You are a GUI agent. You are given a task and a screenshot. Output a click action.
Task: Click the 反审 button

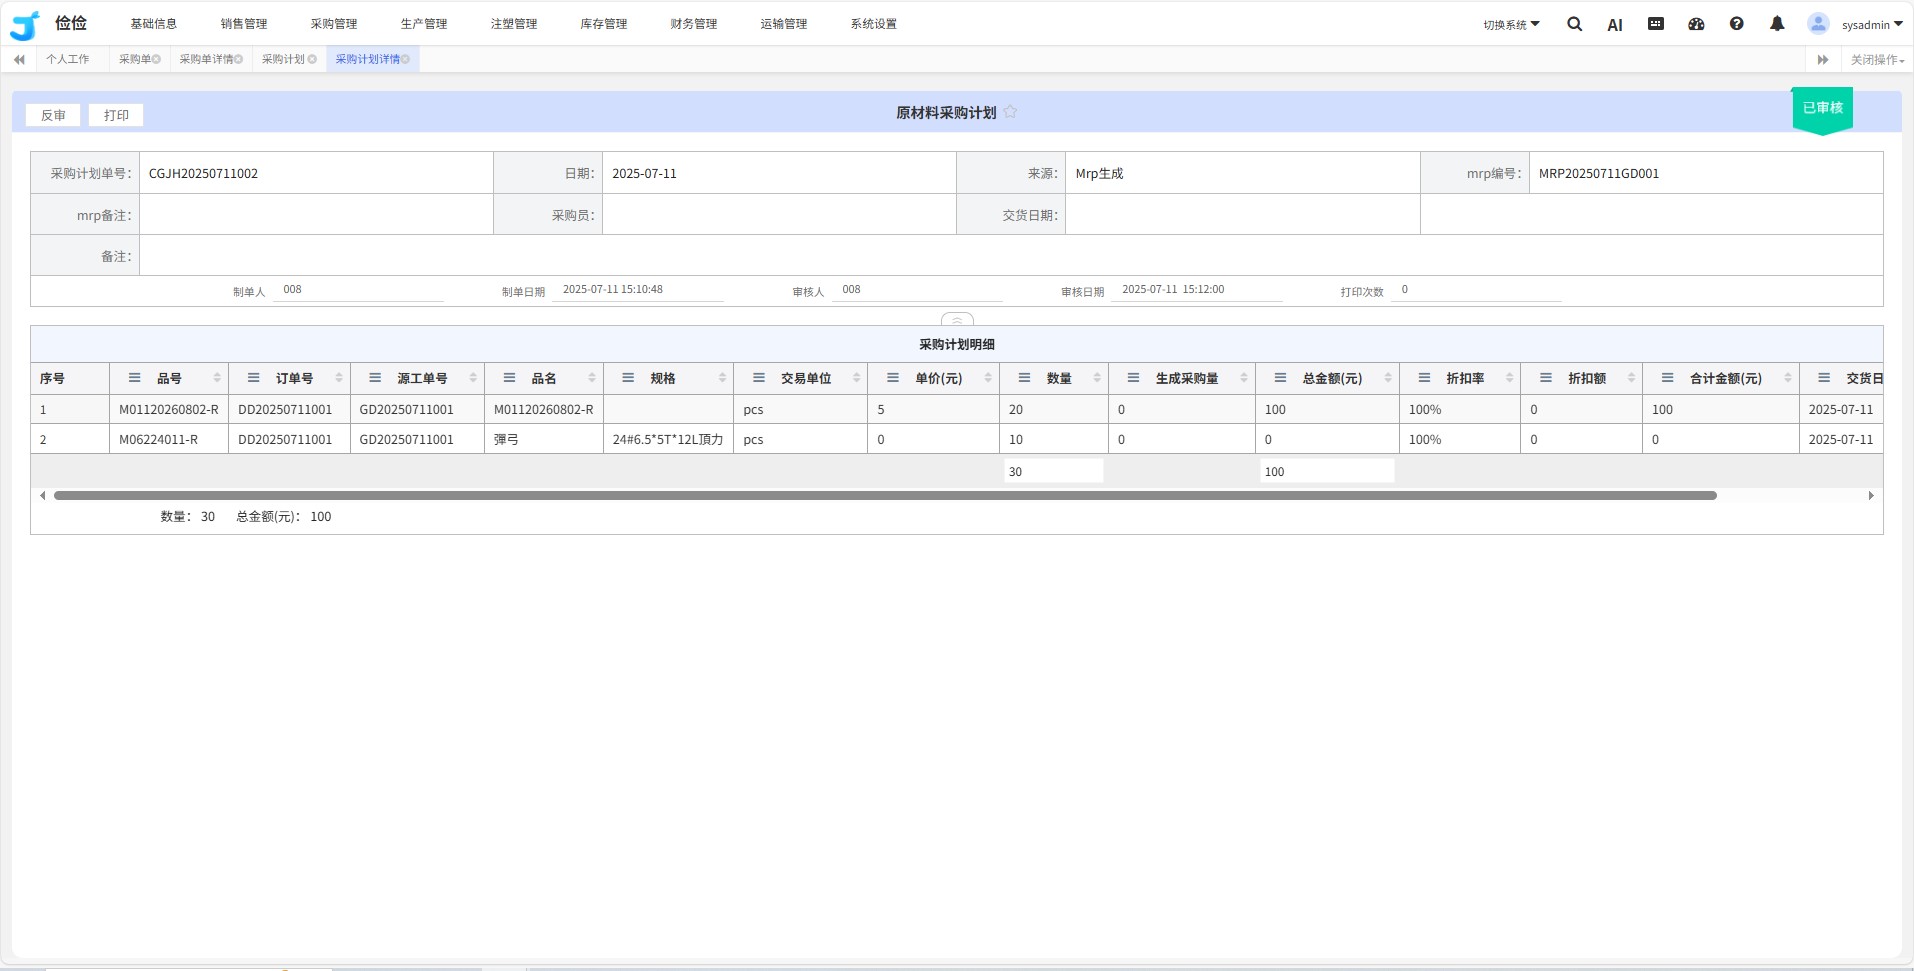click(x=53, y=115)
